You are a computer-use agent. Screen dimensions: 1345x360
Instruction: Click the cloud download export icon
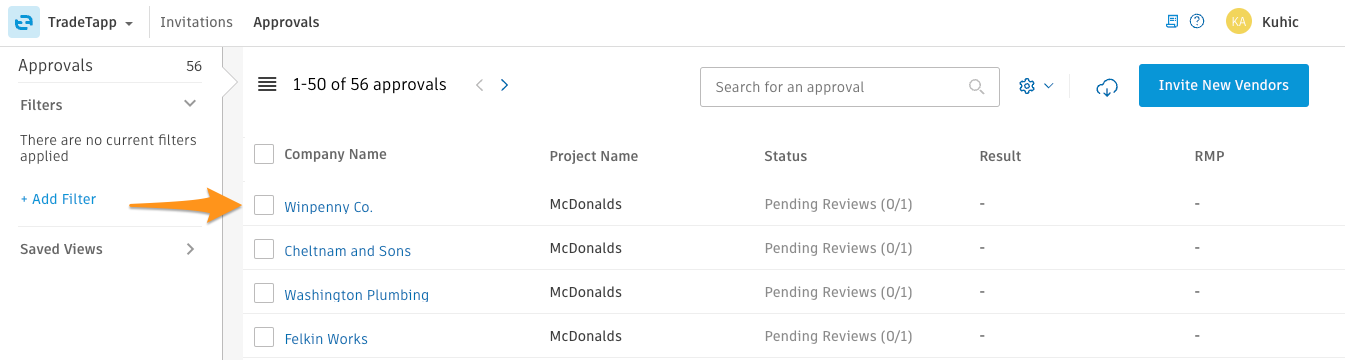(1107, 87)
